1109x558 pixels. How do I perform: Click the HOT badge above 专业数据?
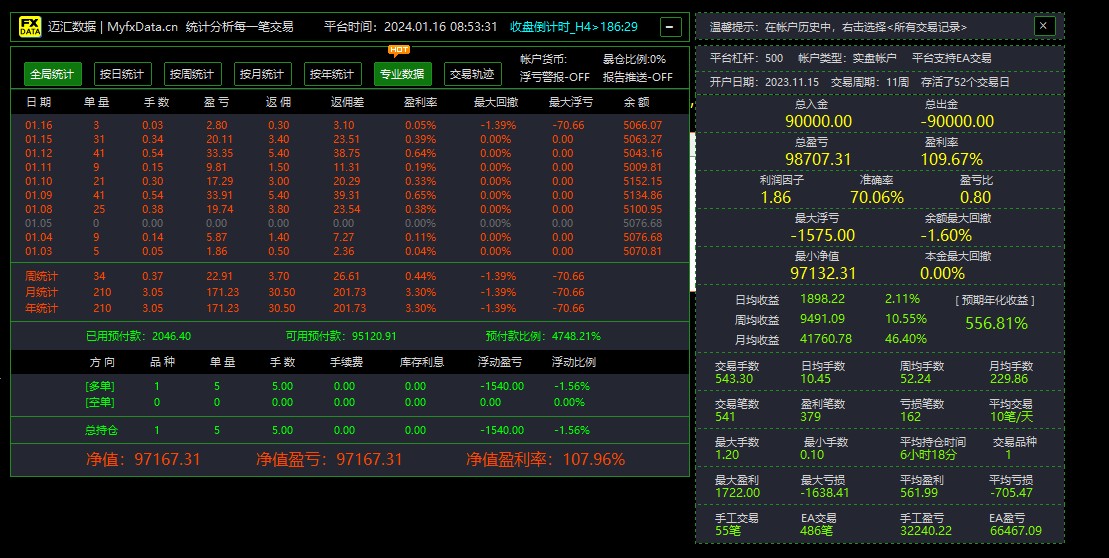click(x=400, y=50)
